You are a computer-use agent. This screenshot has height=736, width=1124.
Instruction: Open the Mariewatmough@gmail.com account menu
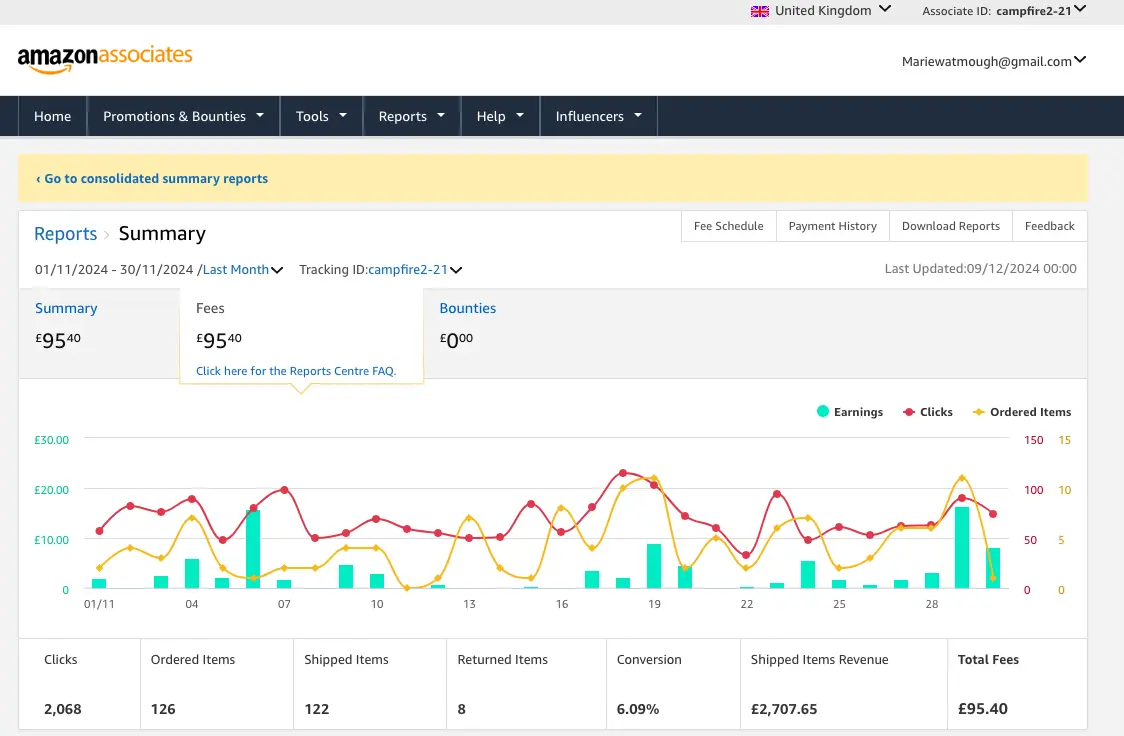point(994,62)
